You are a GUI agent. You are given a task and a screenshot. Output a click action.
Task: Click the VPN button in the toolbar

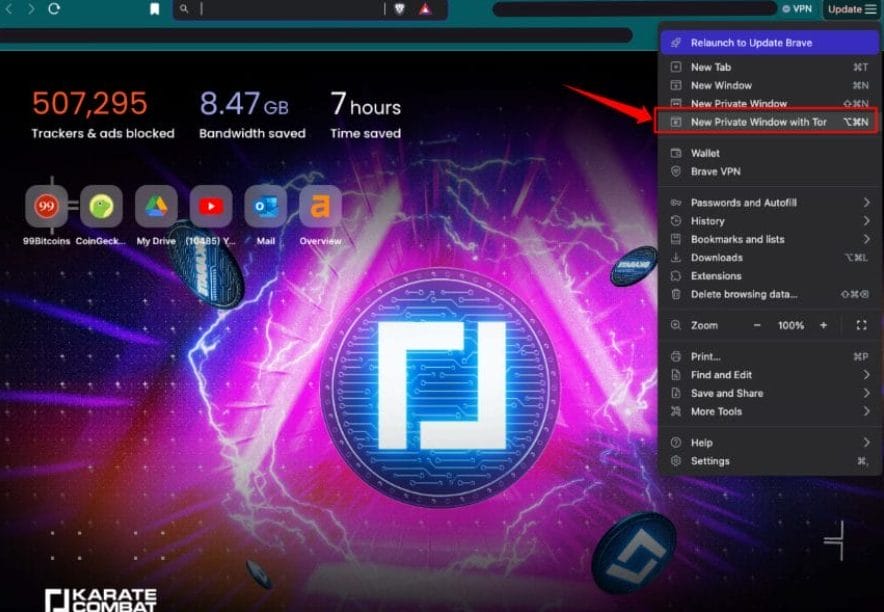(797, 9)
